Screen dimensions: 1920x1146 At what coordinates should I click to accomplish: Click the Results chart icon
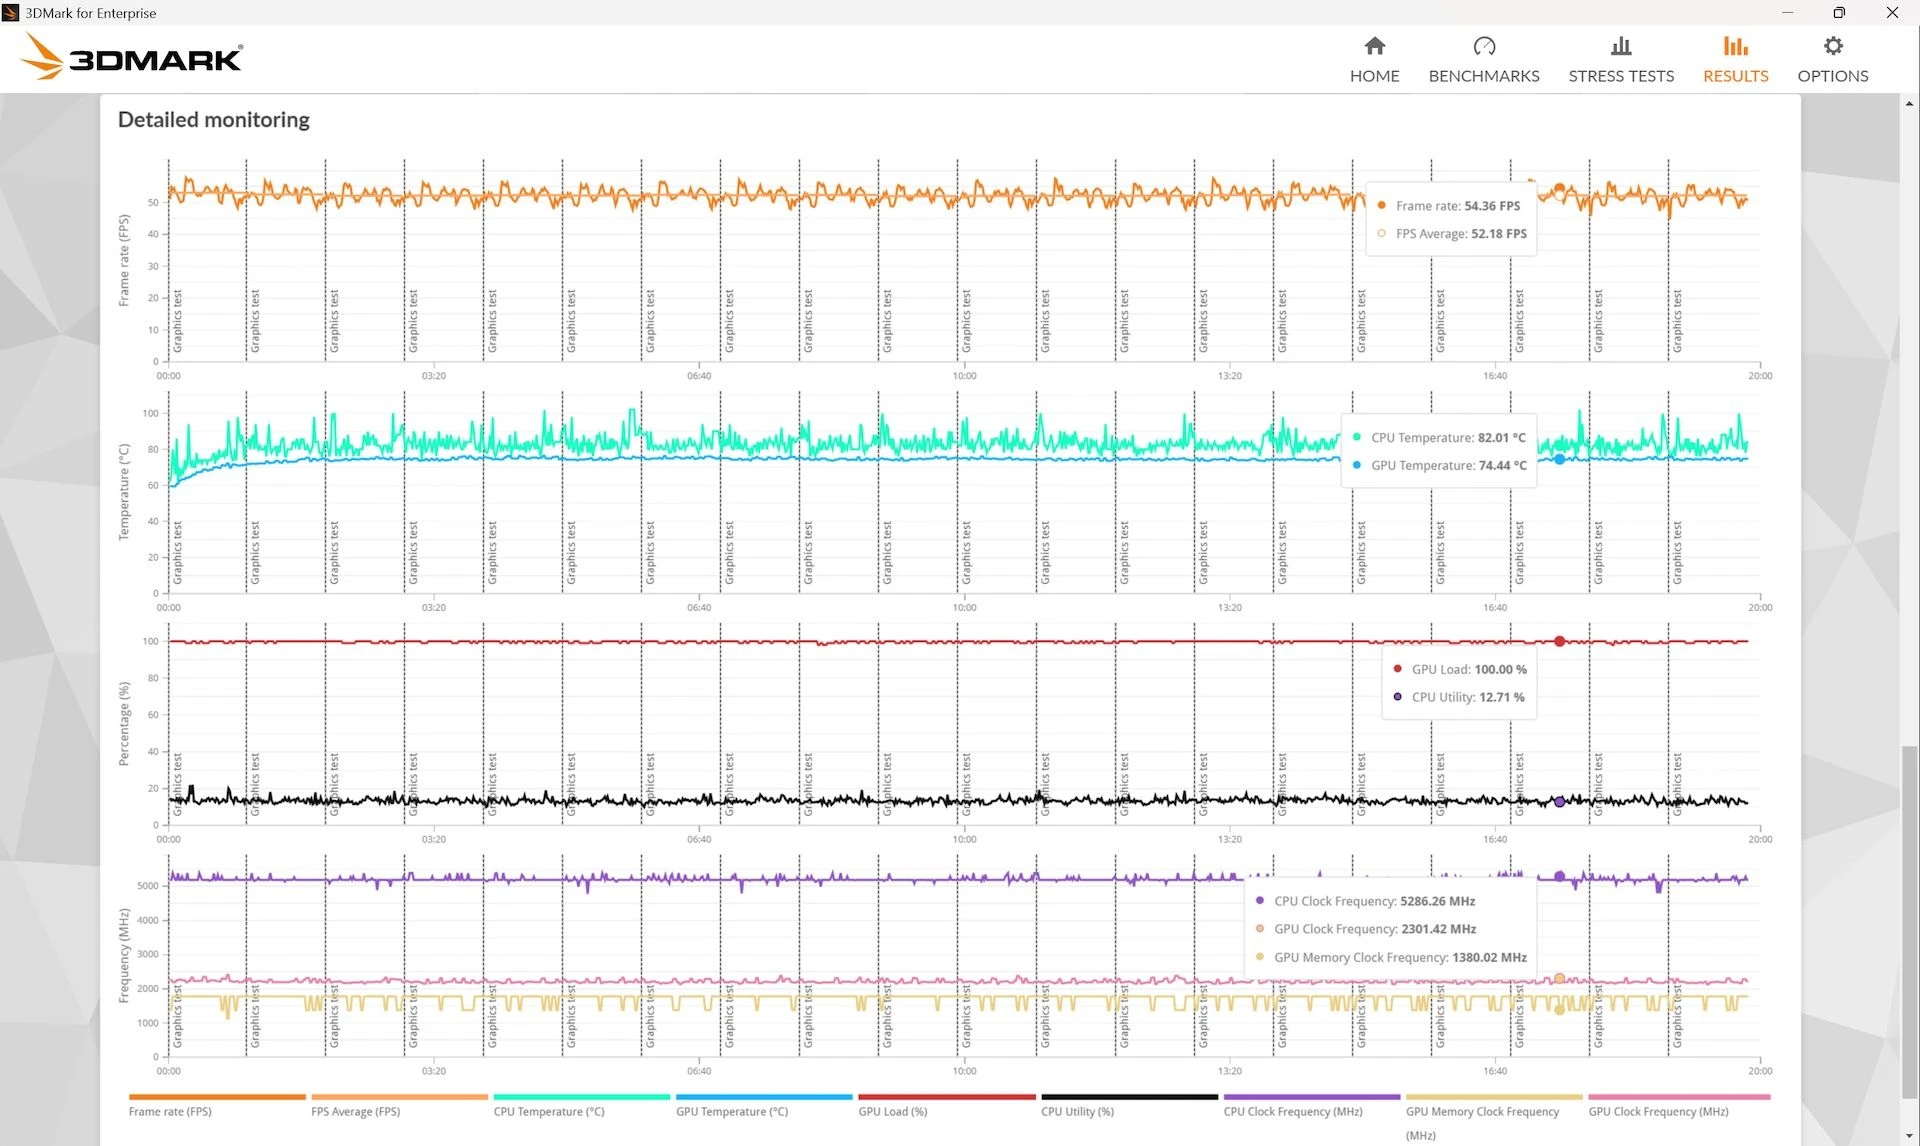[1736, 46]
